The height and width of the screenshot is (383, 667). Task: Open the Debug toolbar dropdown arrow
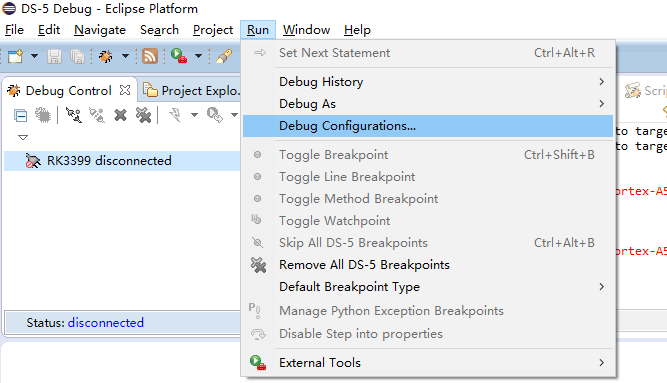pos(125,56)
